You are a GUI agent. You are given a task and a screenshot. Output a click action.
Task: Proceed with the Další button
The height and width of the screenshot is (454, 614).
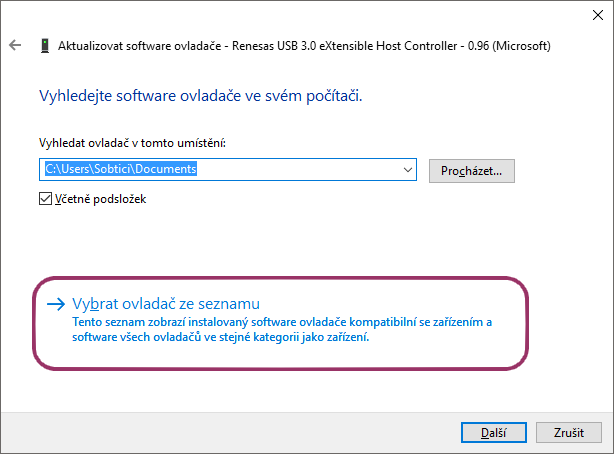[485, 432]
